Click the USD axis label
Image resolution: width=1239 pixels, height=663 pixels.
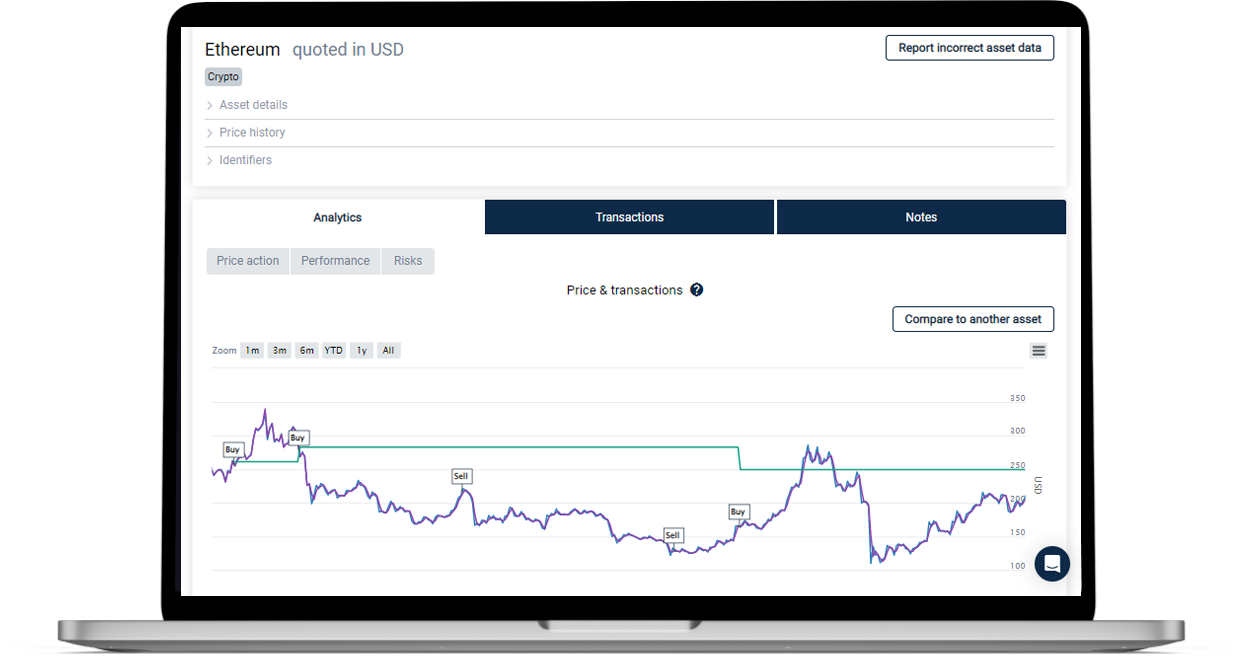(1038, 485)
